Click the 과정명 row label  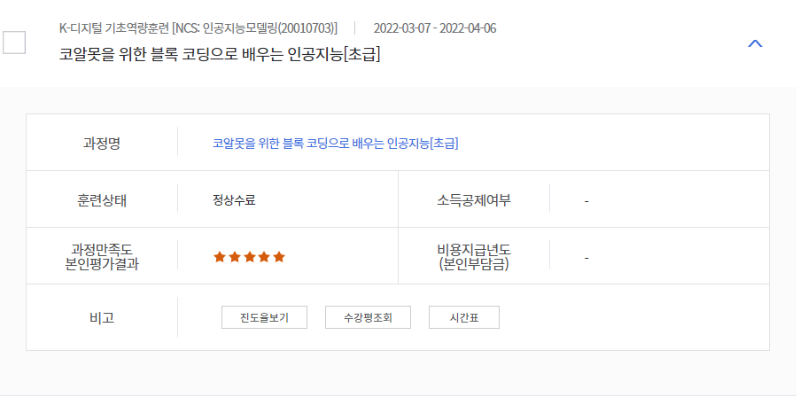[102, 143]
